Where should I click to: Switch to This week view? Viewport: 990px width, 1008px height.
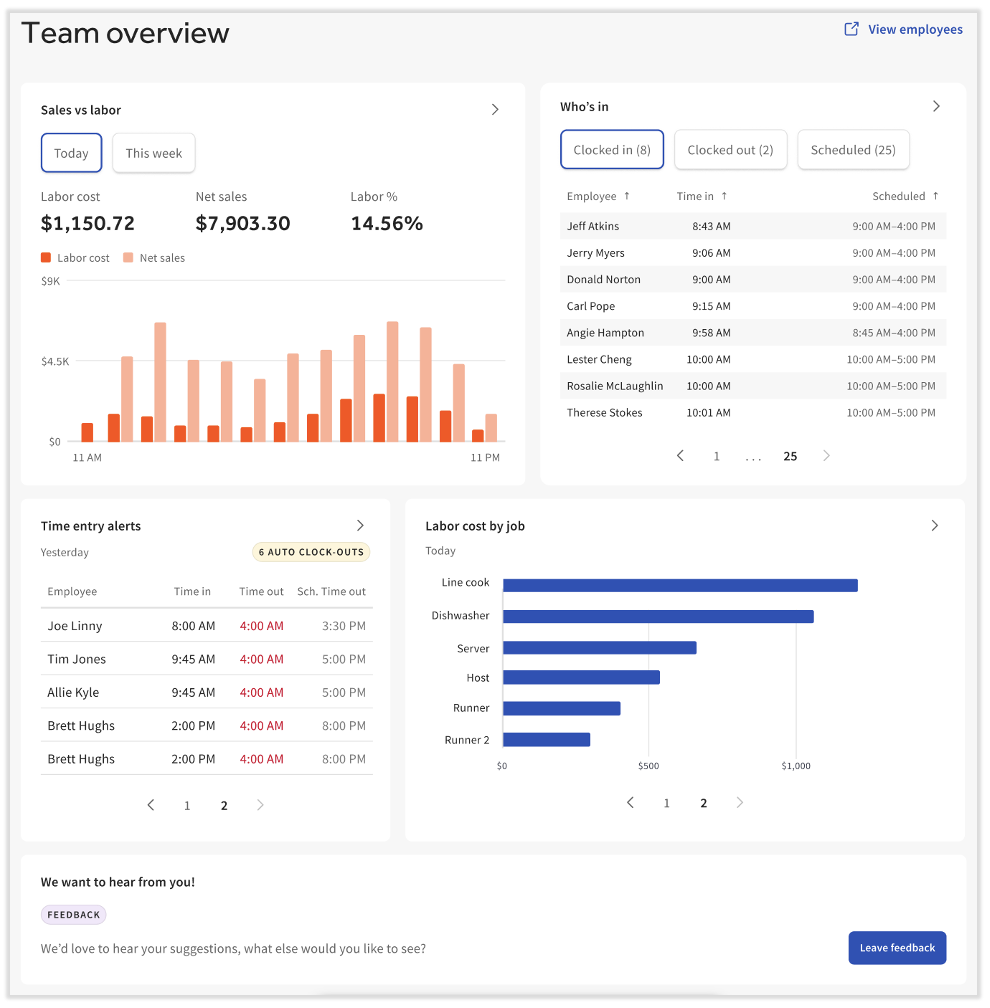(154, 153)
